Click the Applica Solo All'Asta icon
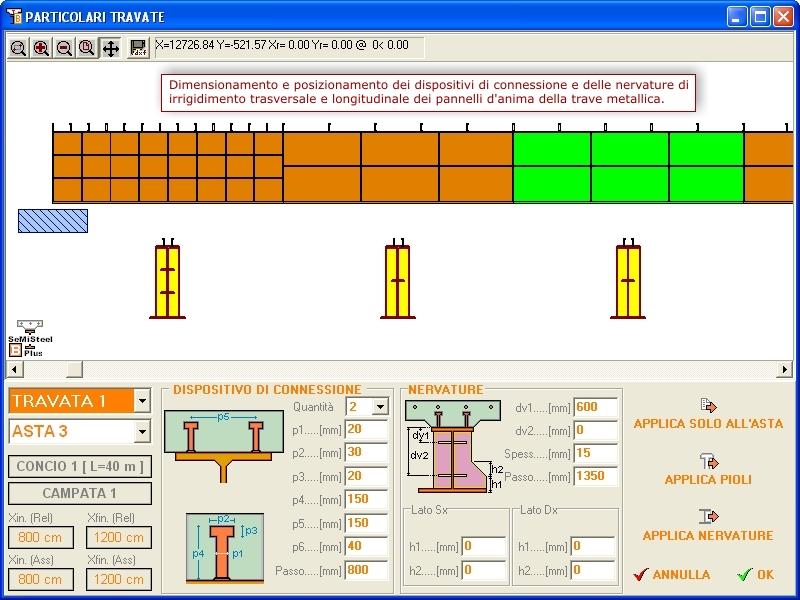800x600 pixels. pos(708,405)
